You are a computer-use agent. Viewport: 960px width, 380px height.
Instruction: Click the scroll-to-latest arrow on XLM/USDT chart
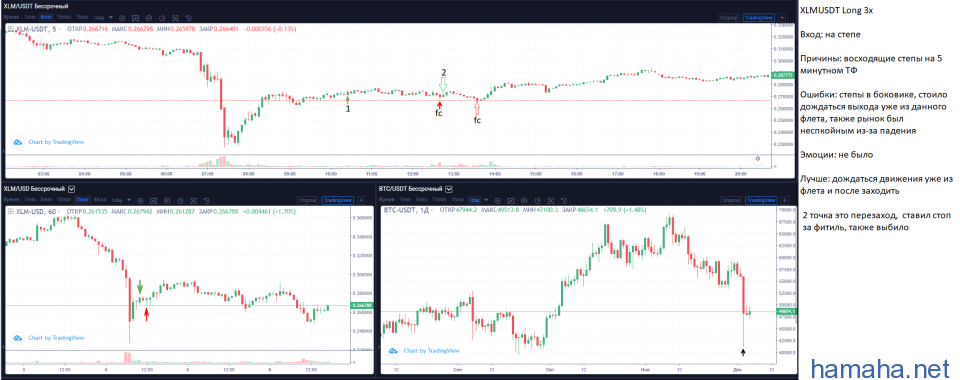[757, 158]
